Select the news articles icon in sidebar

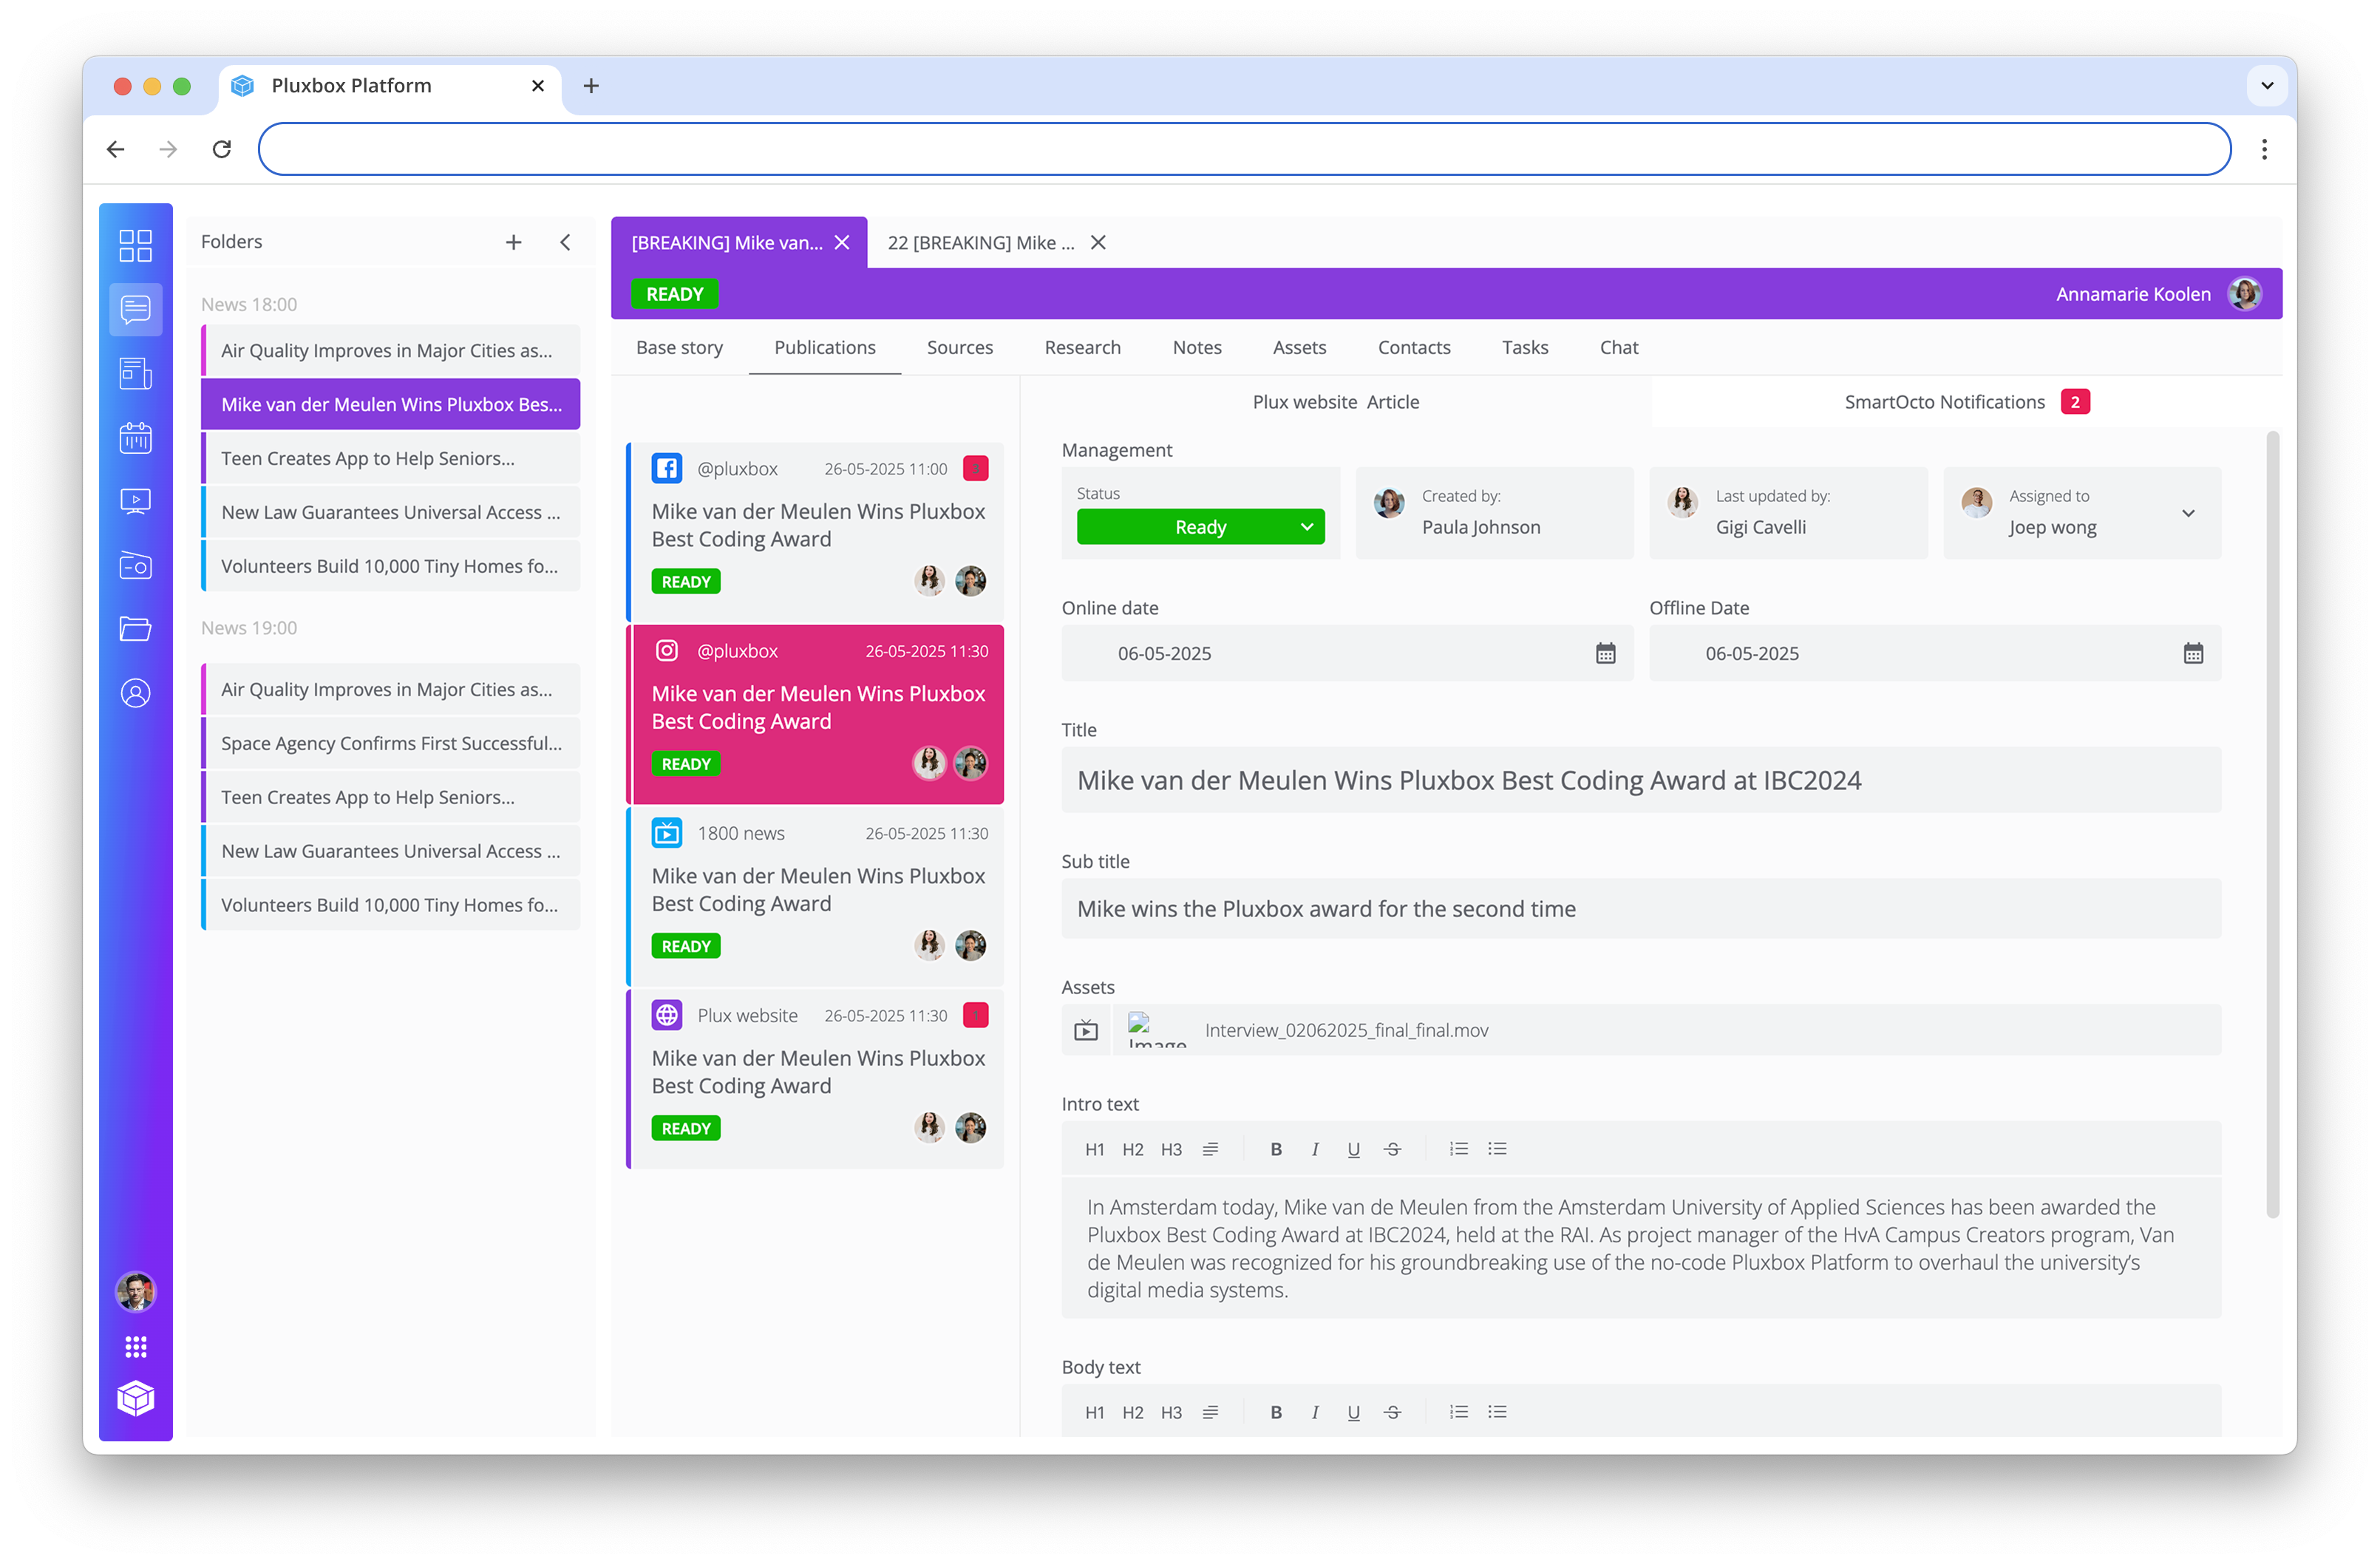pyautogui.click(x=136, y=373)
